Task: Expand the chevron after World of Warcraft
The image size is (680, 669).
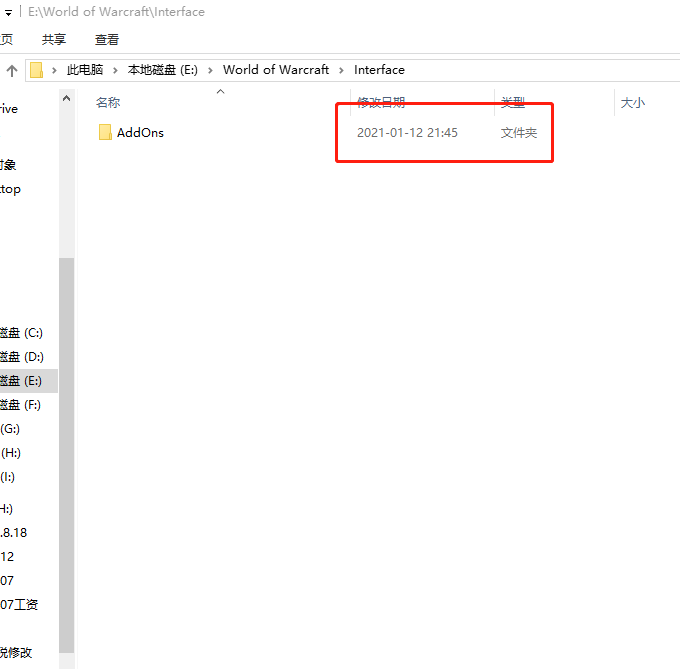Action: point(341,70)
